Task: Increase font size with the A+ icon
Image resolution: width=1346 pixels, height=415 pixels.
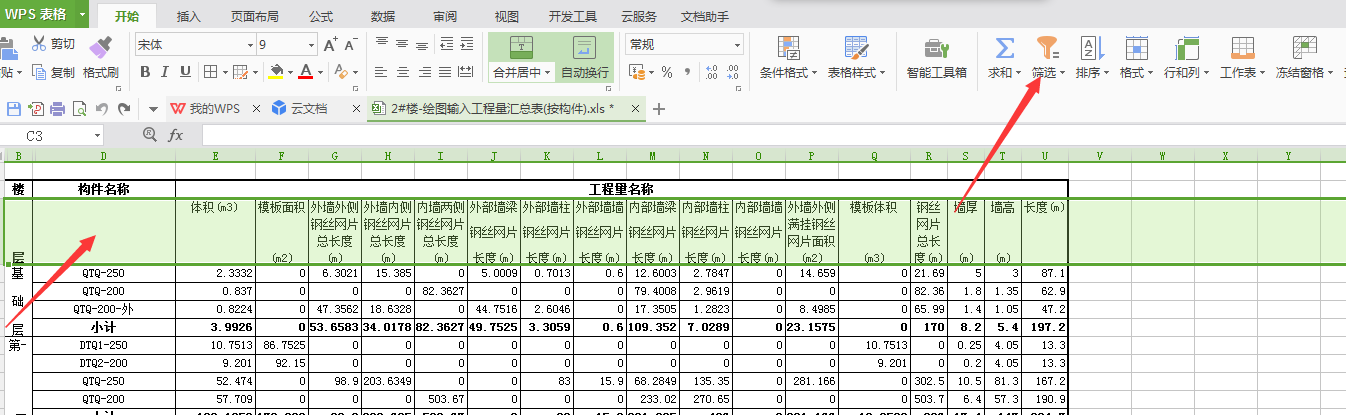Action: [330, 45]
